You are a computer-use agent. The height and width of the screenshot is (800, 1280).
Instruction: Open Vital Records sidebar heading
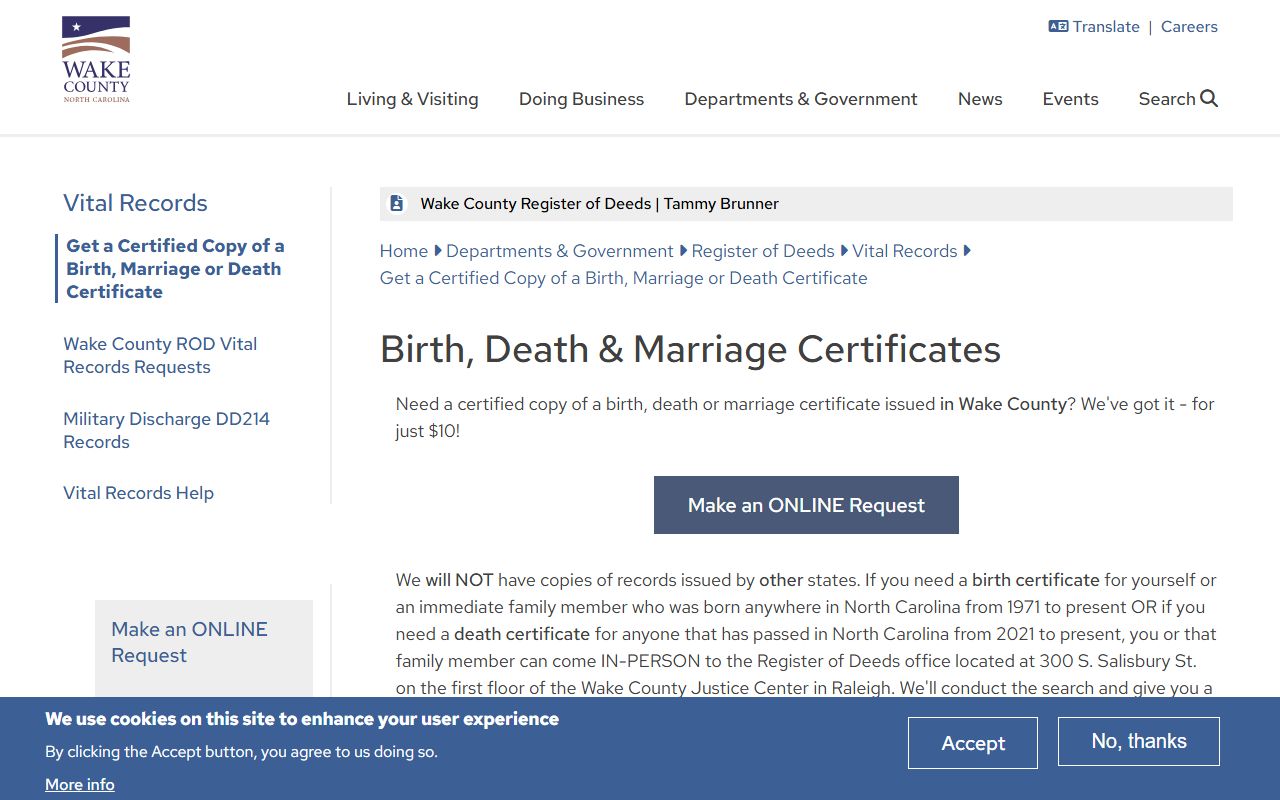point(135,203)
